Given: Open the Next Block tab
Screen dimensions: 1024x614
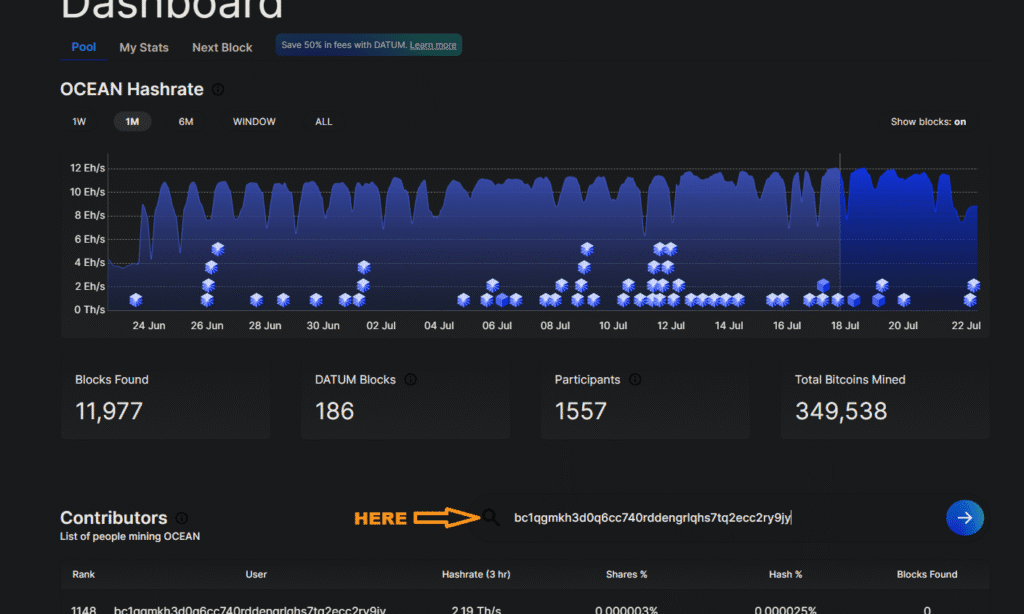Looking at the screenshot, I should (222, 48).
